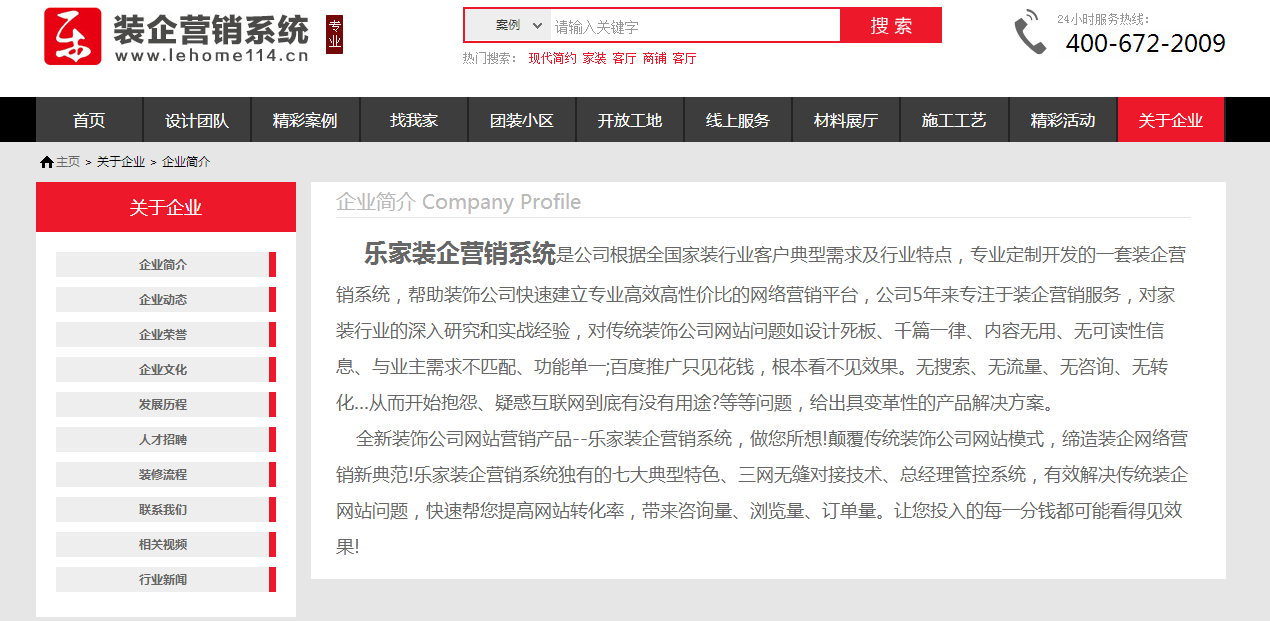Viewport: 1270px width, 621px height.
Task: Click the keyword search input field
Action: click(x=694, y=26)
